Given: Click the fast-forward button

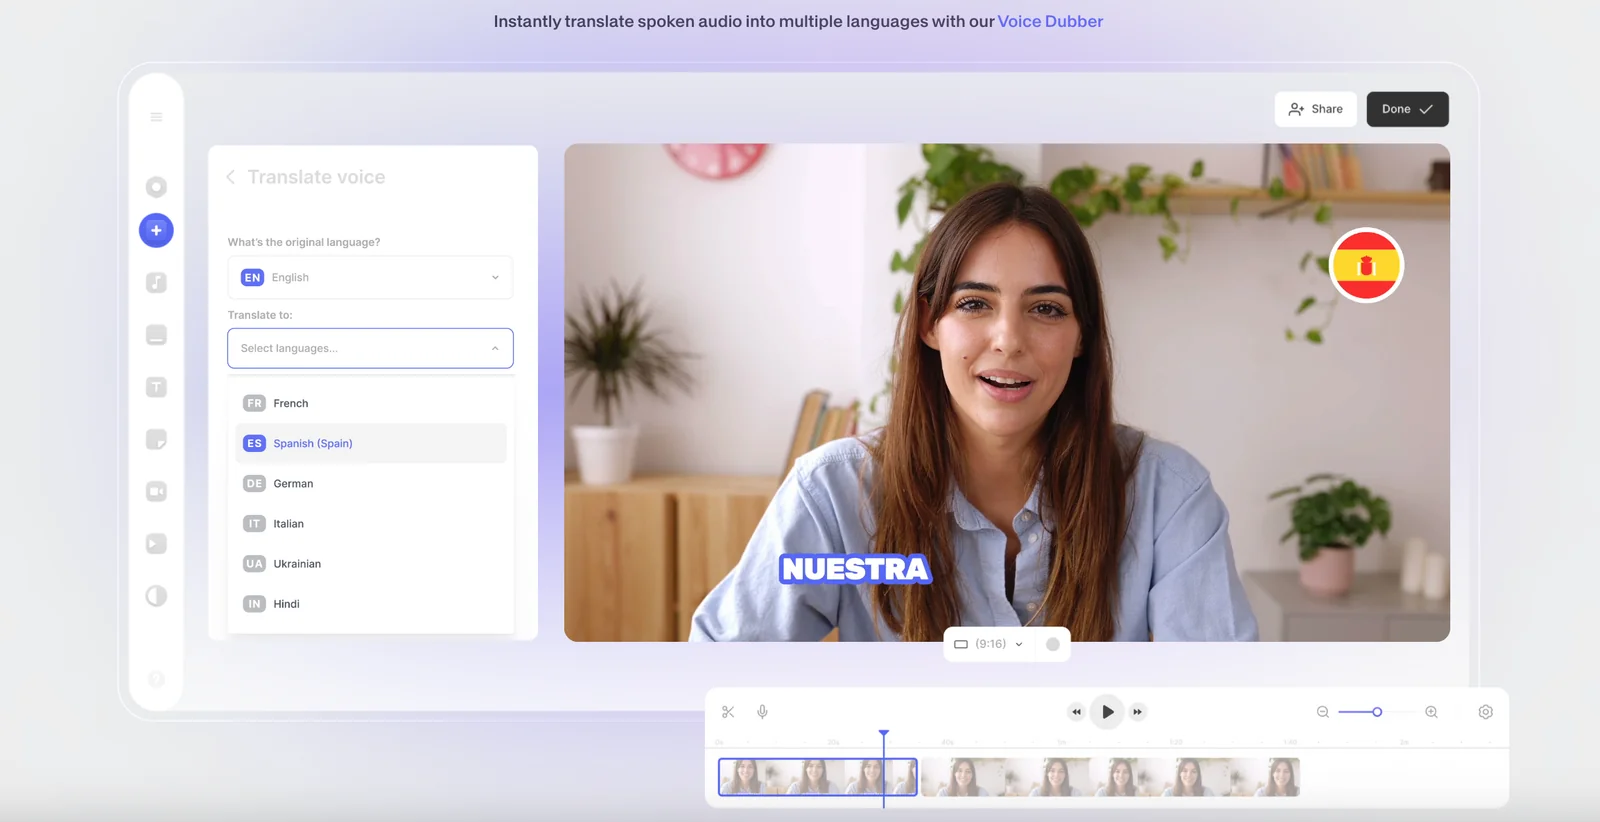Looking at the screenshot, I should (x=1137, y=712).
